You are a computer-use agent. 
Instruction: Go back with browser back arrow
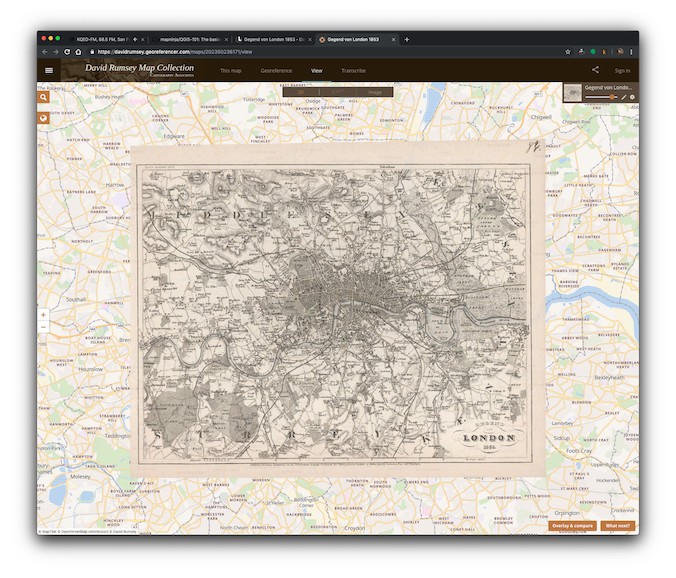(45, 52)
